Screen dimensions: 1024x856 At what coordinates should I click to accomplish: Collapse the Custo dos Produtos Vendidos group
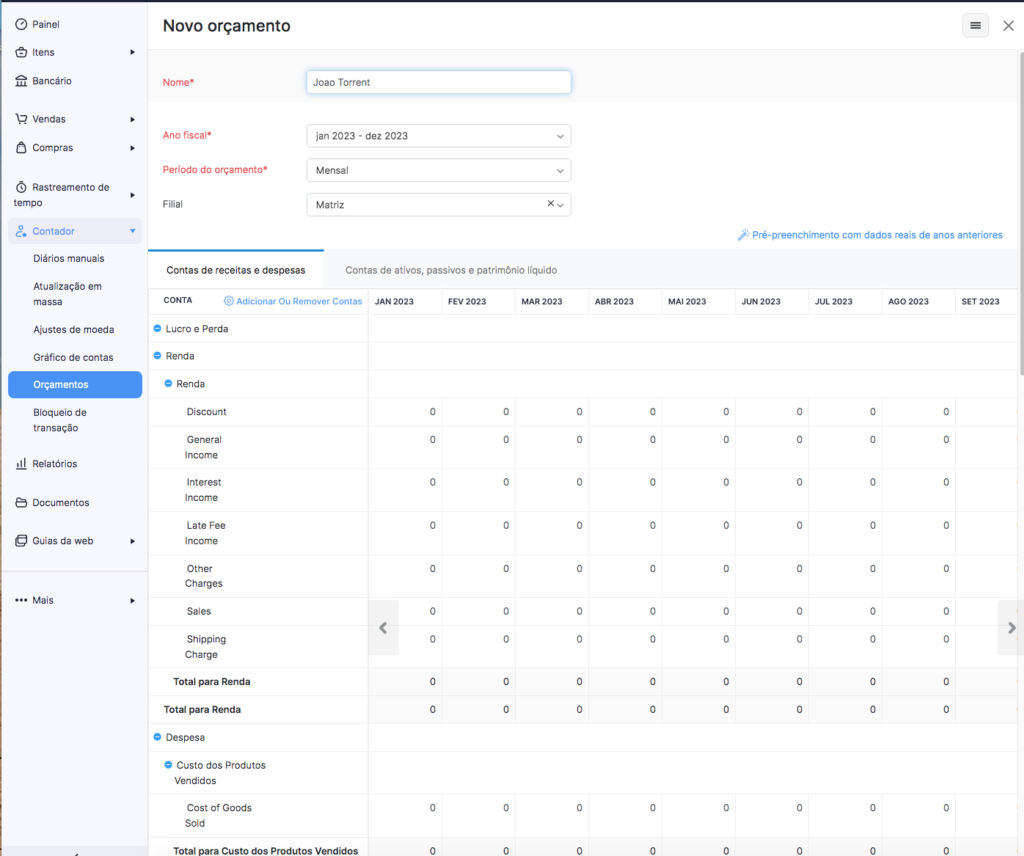168,765
